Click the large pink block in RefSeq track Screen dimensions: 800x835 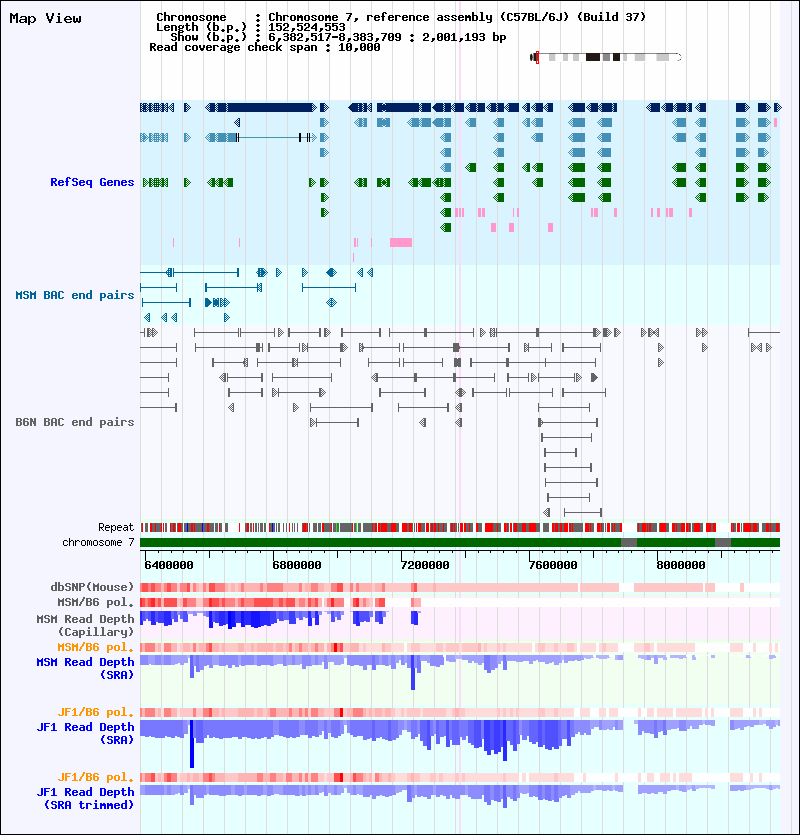(401, 242)
